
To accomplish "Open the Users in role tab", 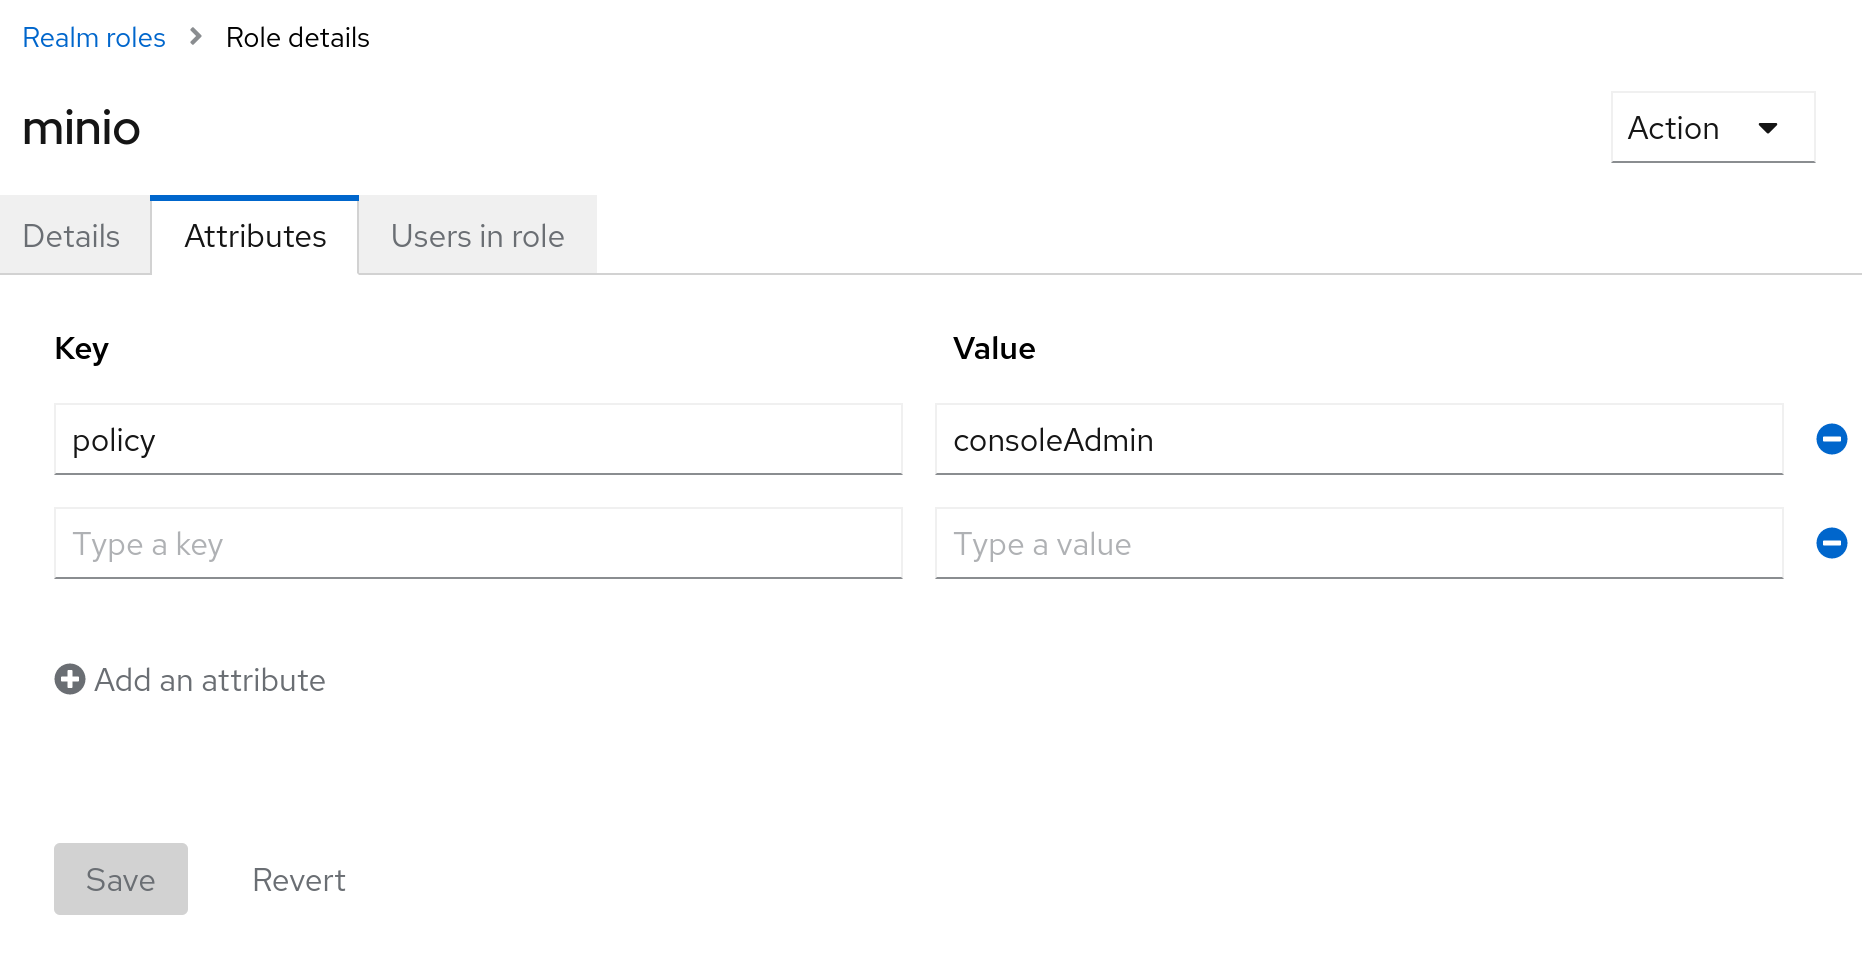I will (x=477, y=236).
